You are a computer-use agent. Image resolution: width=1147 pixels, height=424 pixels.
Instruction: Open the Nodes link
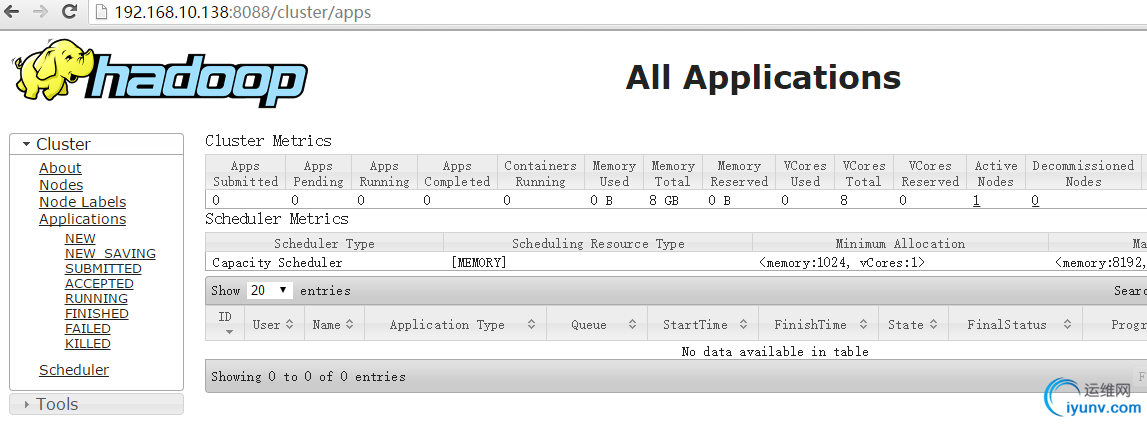[61, 185]
